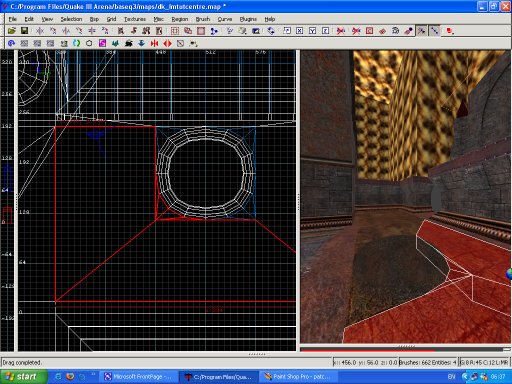Click the Quake map editor taskbar button

(x=220, y=377)
